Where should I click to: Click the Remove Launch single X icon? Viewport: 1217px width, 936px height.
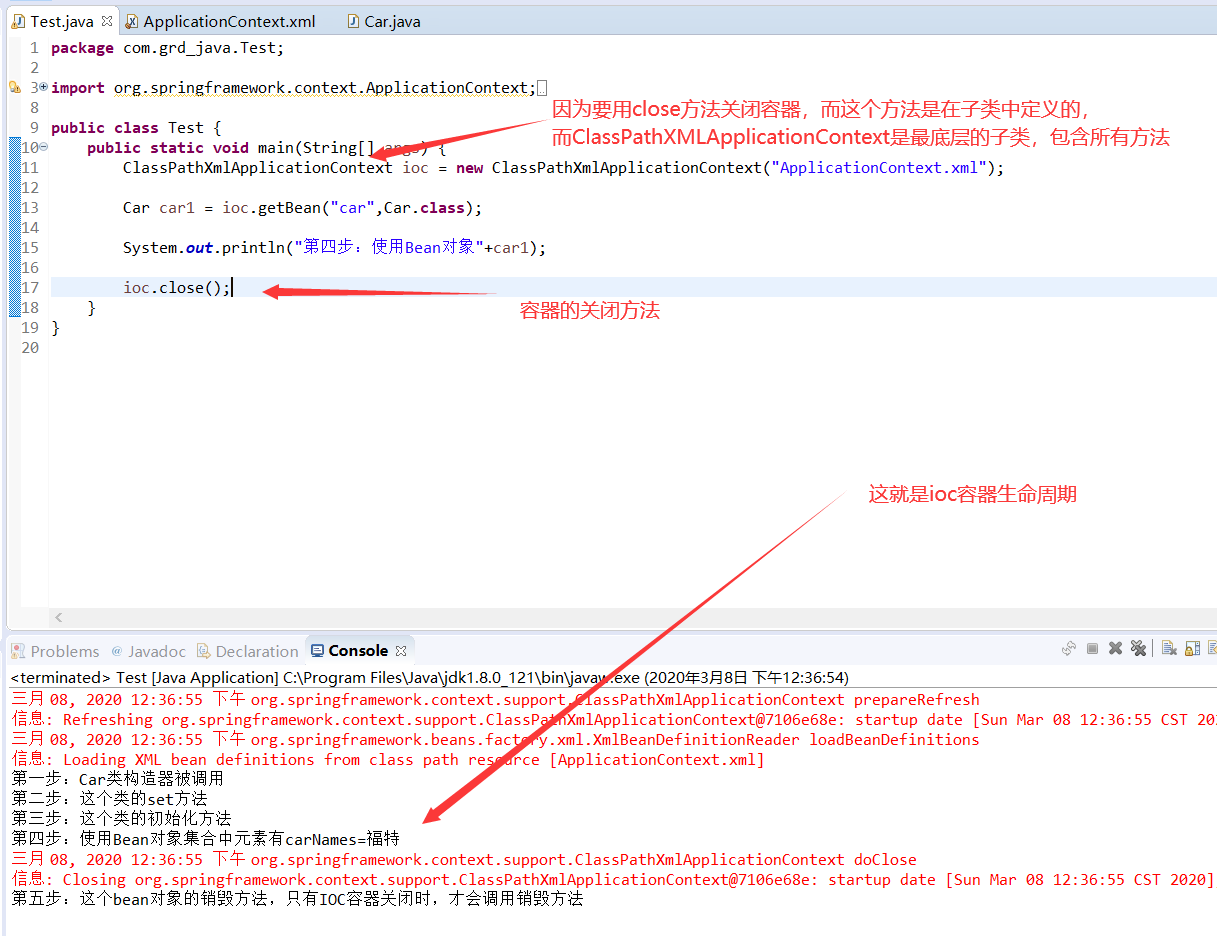(x=1115, y=649)
